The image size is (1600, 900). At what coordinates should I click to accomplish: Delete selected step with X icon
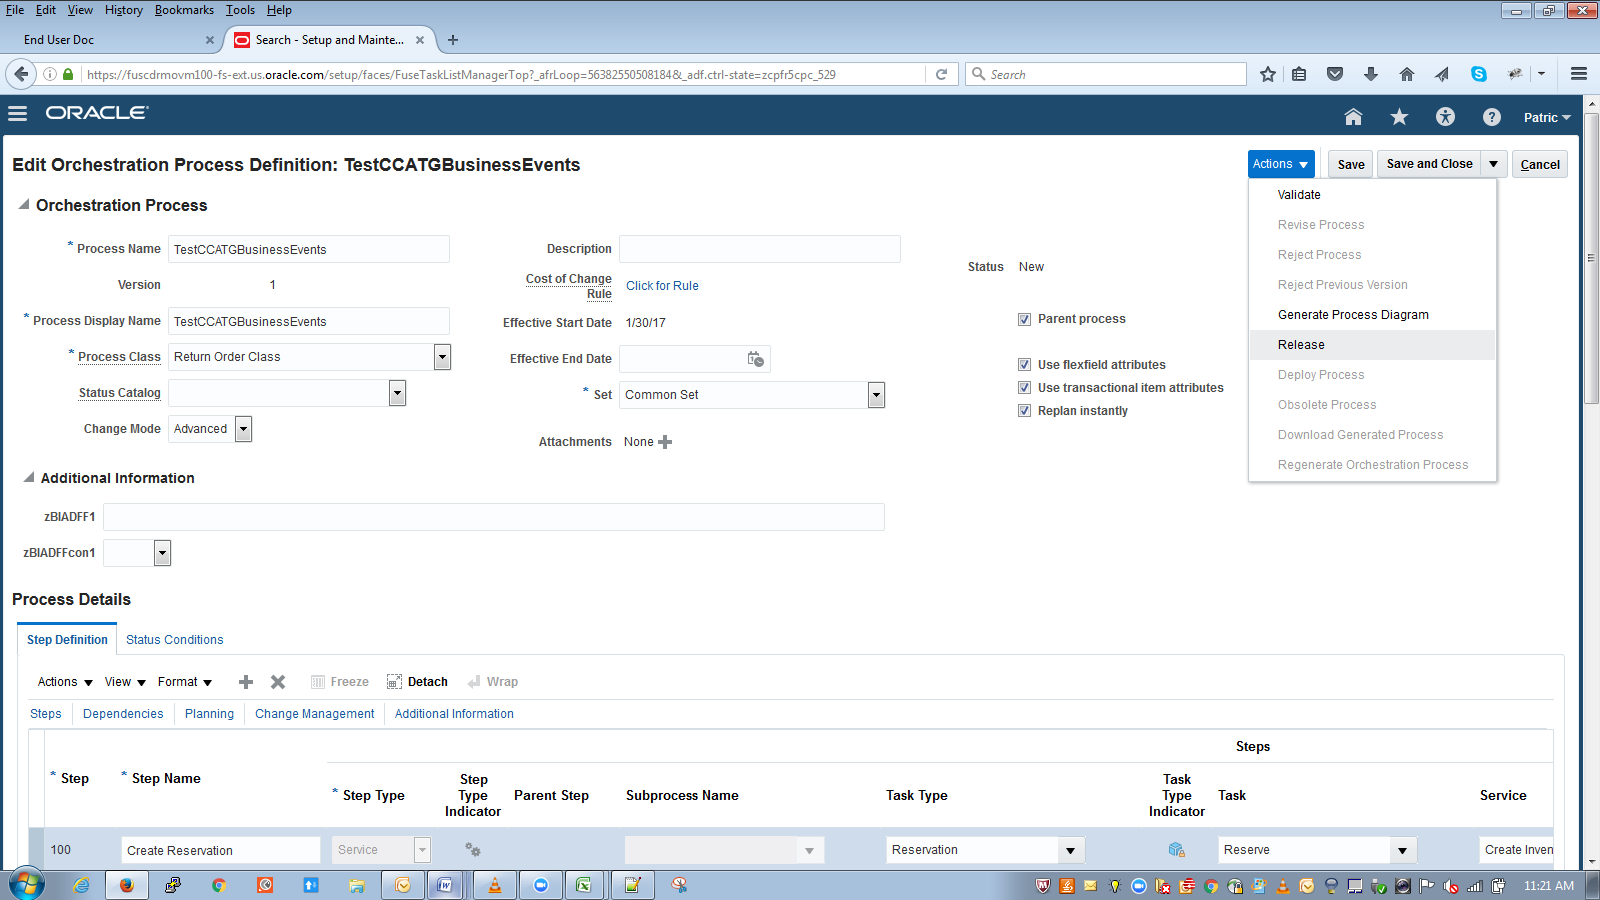[278, 682]
